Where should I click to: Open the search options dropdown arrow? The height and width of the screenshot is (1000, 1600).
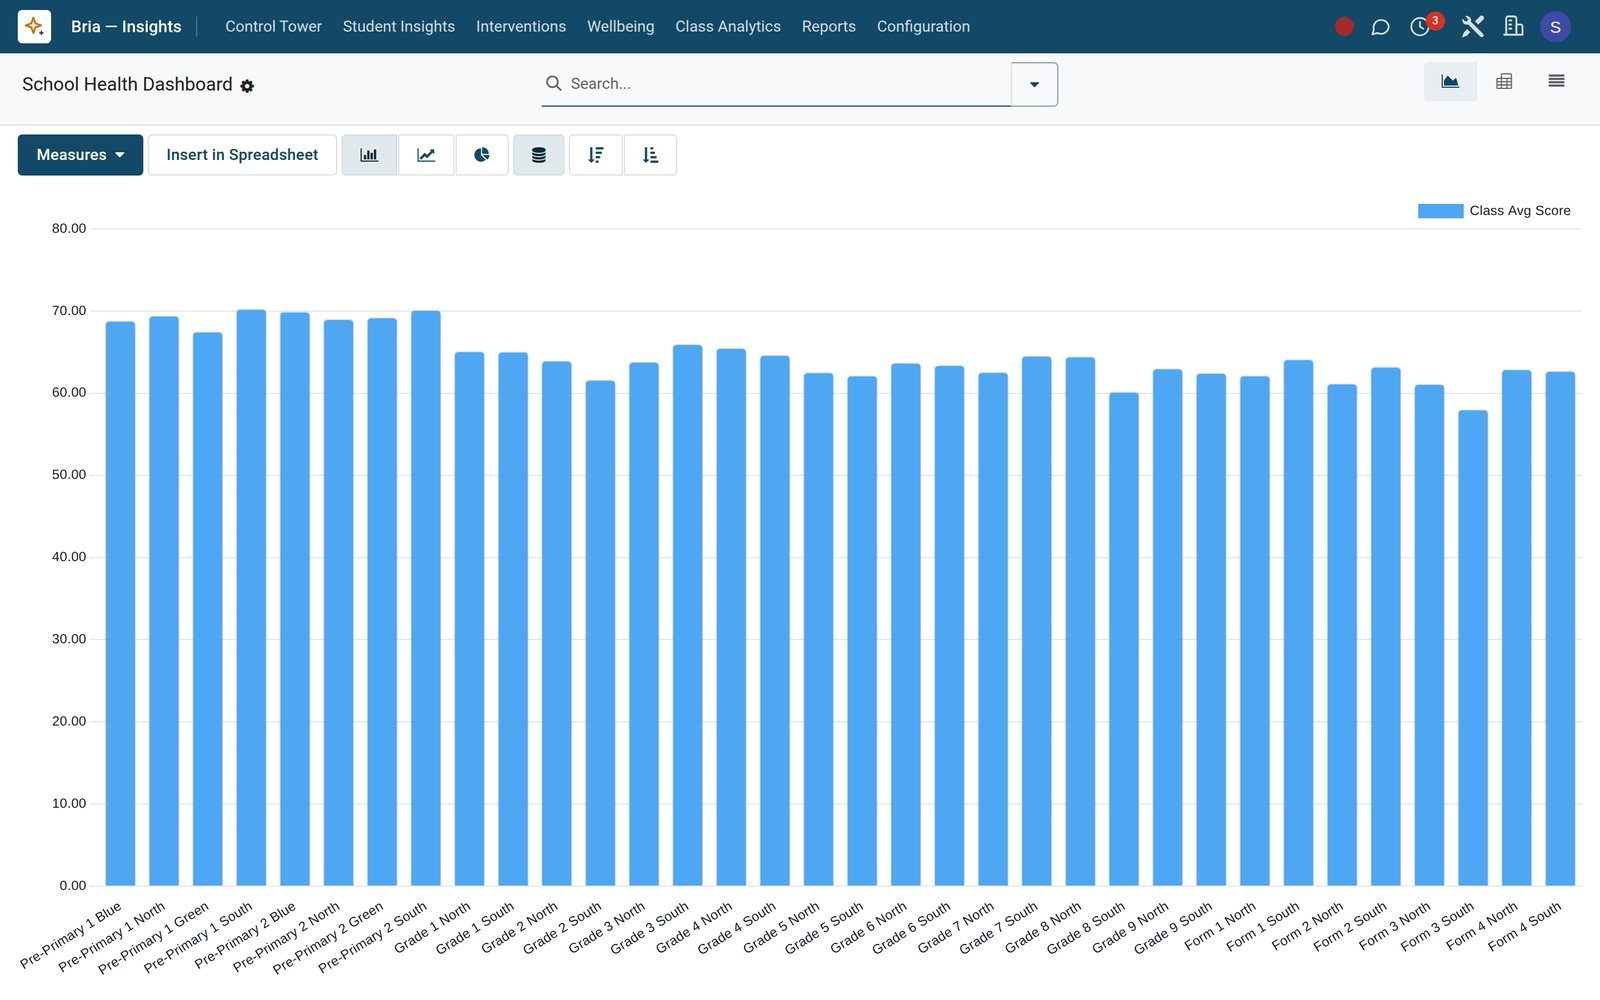1034,84
